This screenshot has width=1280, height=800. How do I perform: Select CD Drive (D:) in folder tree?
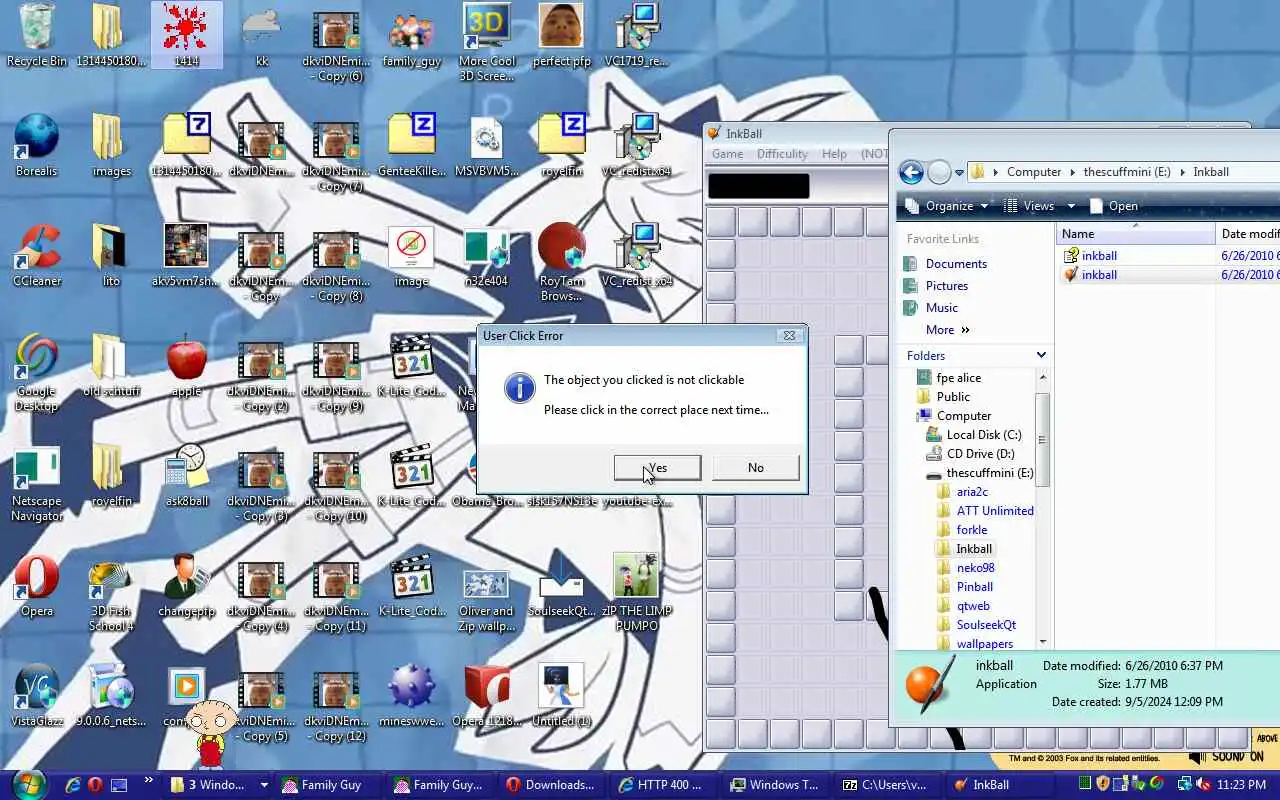point(970,454)
